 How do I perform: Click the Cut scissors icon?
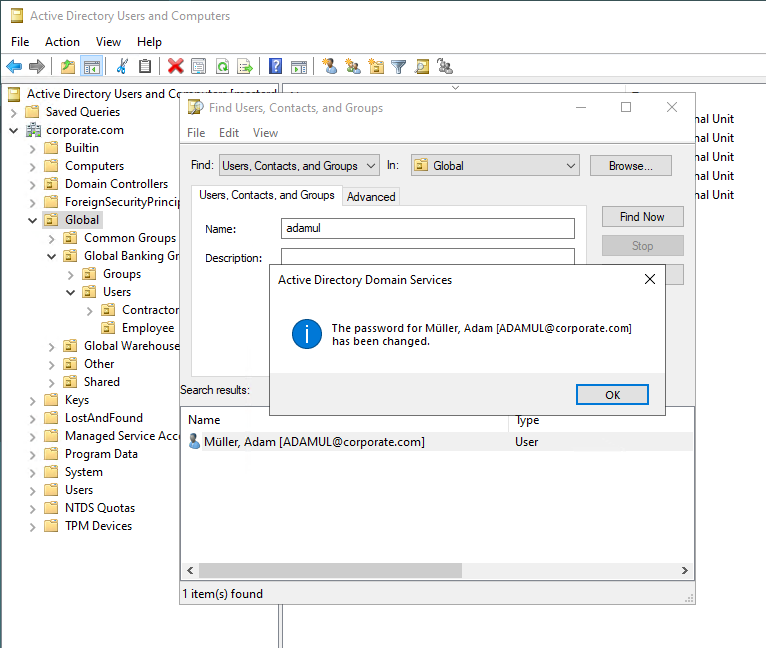click(x=122, y=66)
